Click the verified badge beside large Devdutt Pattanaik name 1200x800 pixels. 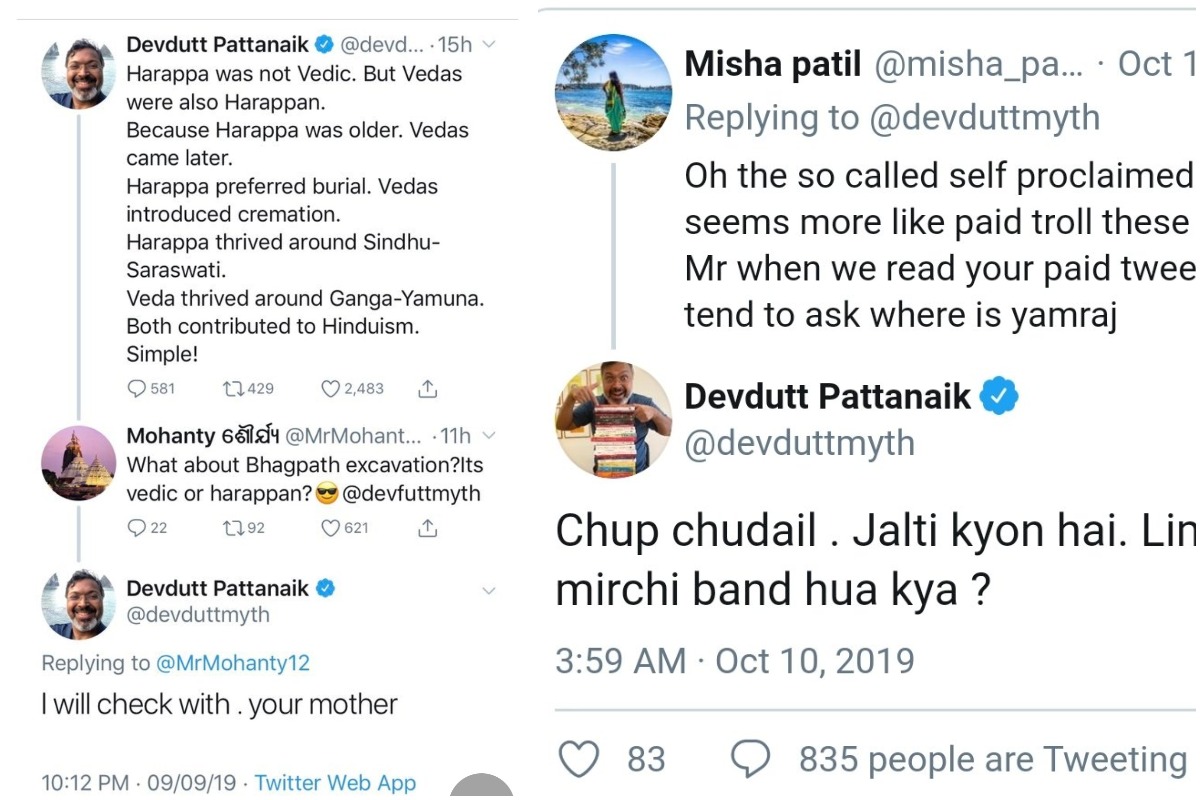pos(999,397)
